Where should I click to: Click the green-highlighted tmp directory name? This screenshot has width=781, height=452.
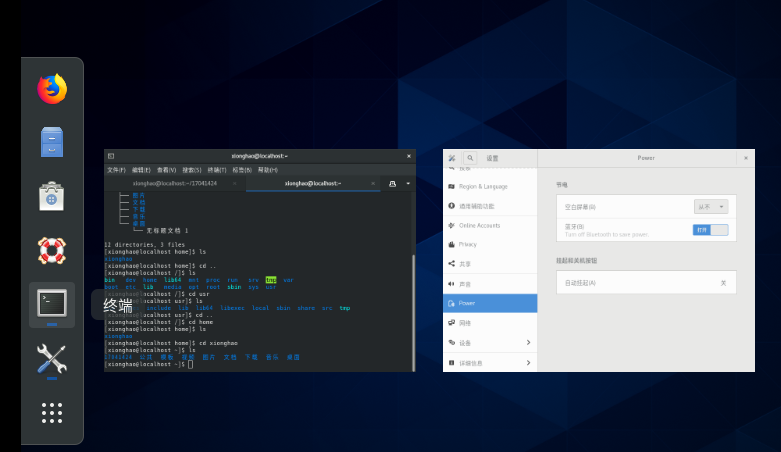[271, 280]
